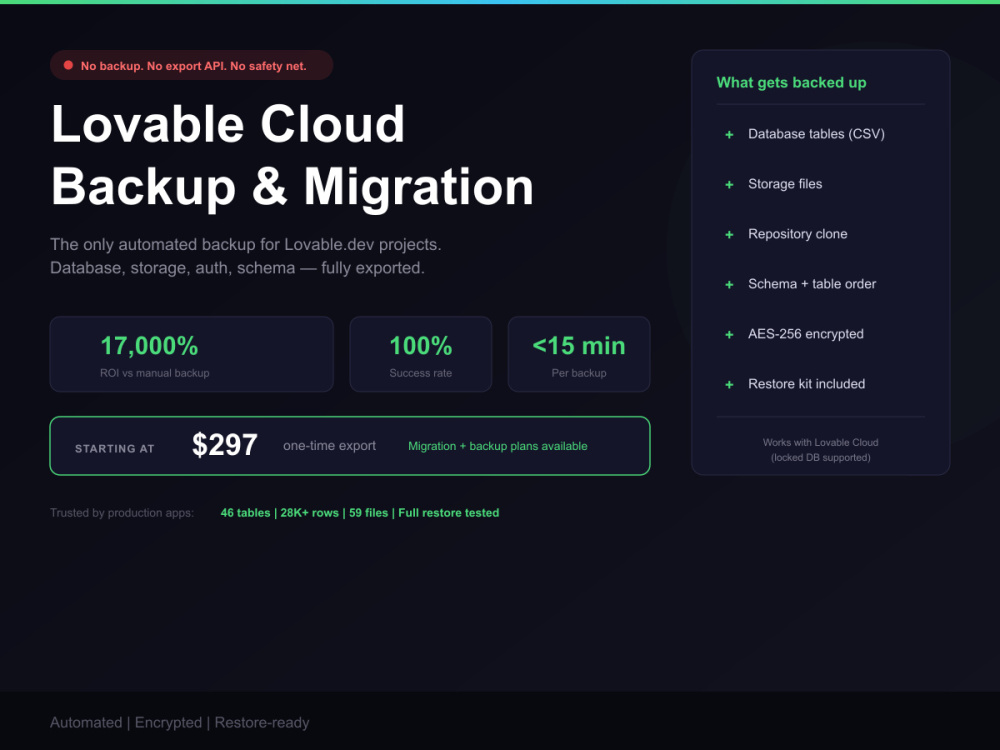Click 'Restore-ready' in the footer
1000x750 pixels.
262,723
